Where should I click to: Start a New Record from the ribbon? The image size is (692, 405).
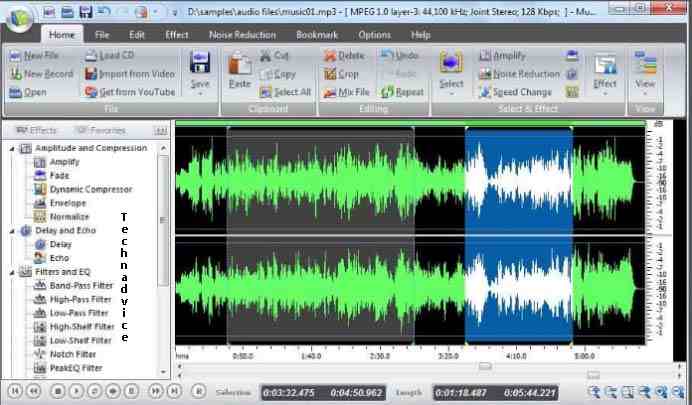(41, 74)
